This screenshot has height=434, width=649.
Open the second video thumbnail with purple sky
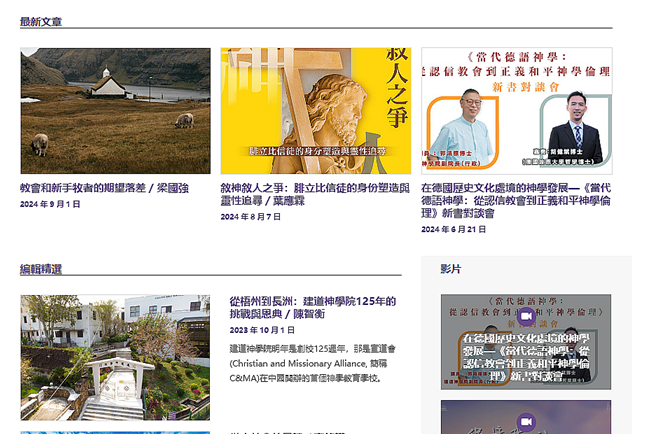(526, 417)
